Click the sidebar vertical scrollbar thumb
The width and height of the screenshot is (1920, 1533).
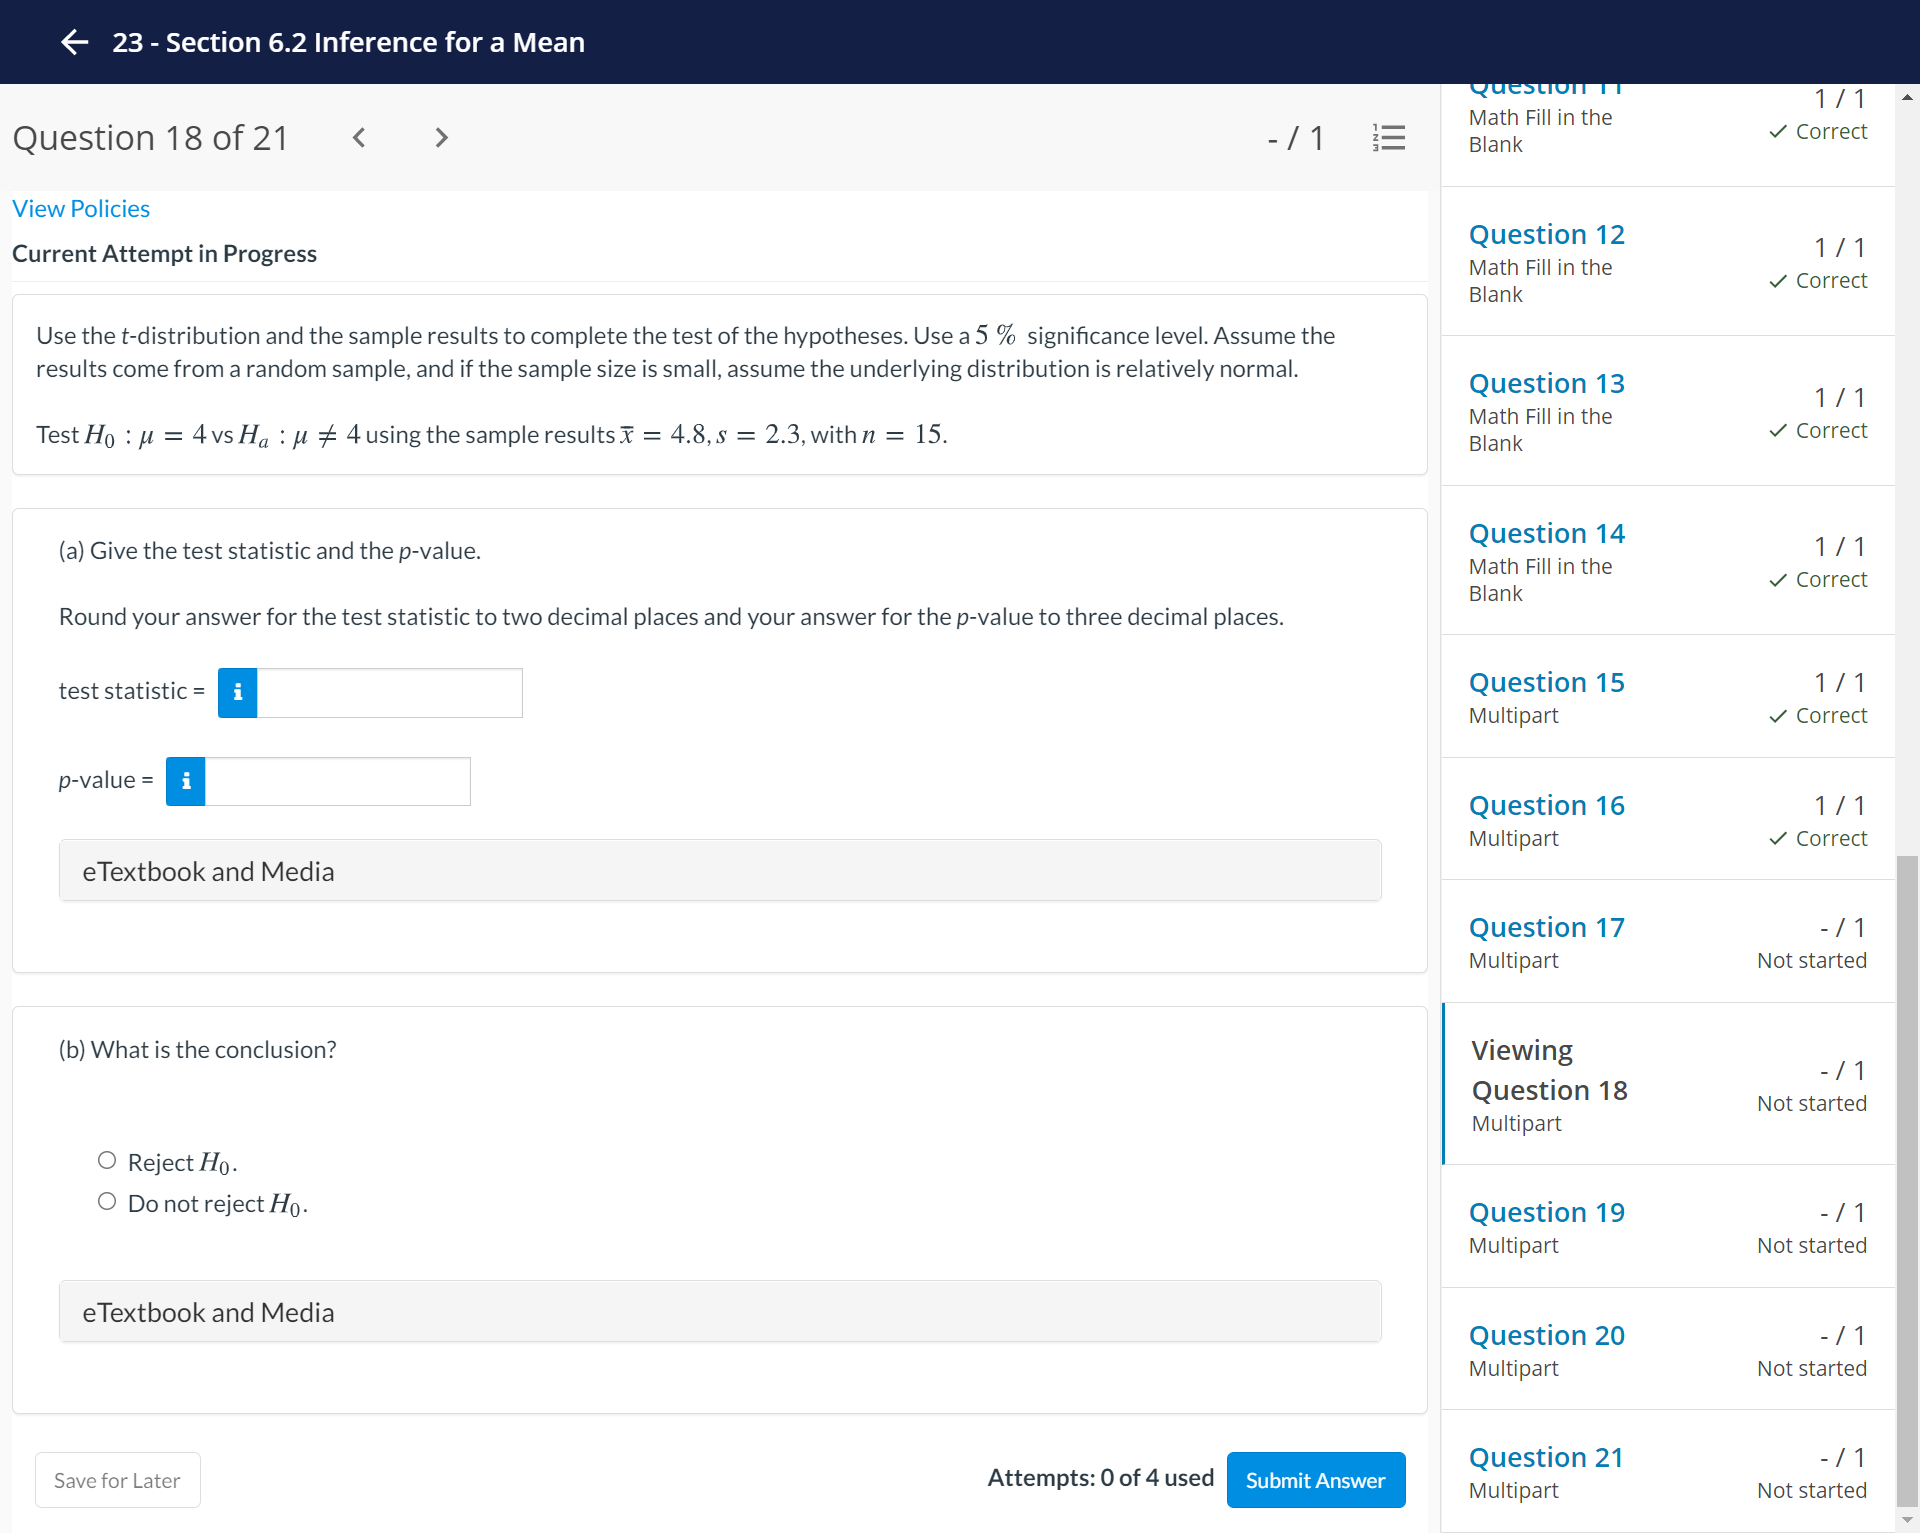point(1907,1180)
